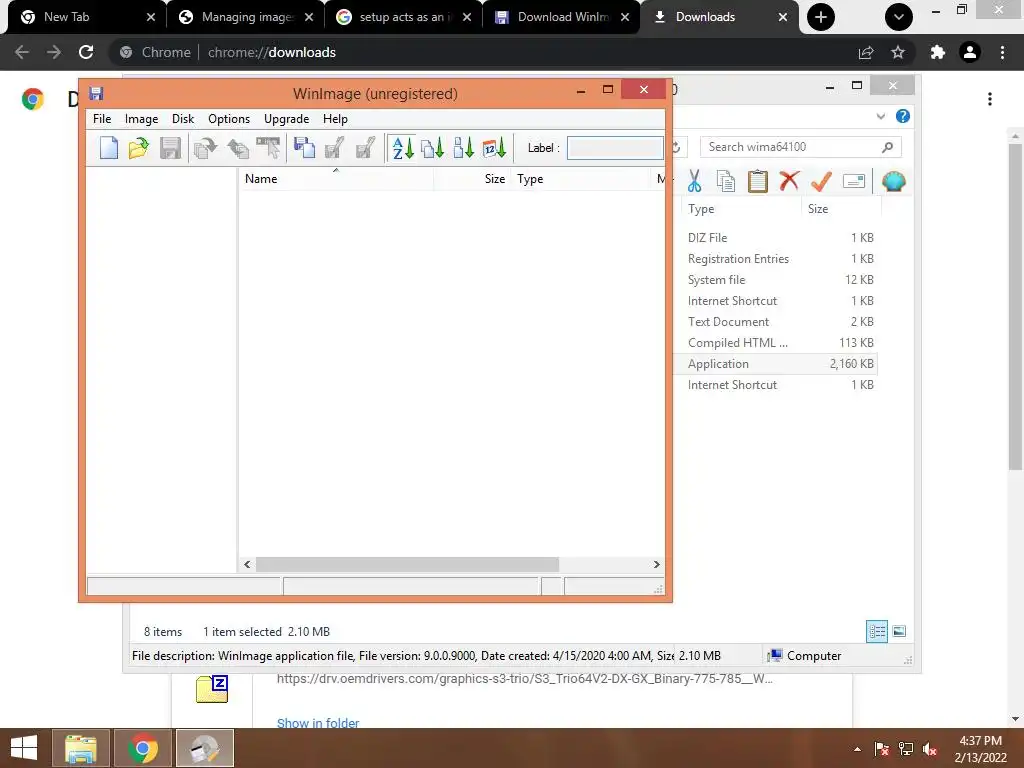Show hidden system tray icons

coord(857,749)
